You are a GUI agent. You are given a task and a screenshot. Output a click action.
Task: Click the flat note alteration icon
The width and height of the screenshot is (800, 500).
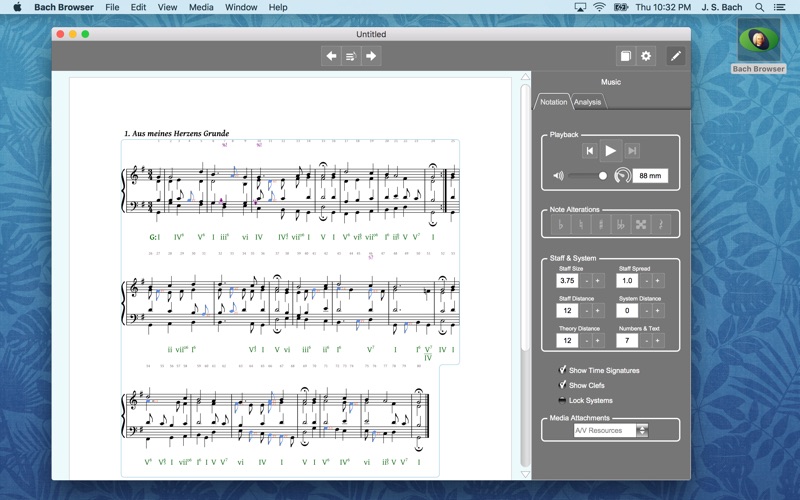pyautogui.click(x=561, y=224)
